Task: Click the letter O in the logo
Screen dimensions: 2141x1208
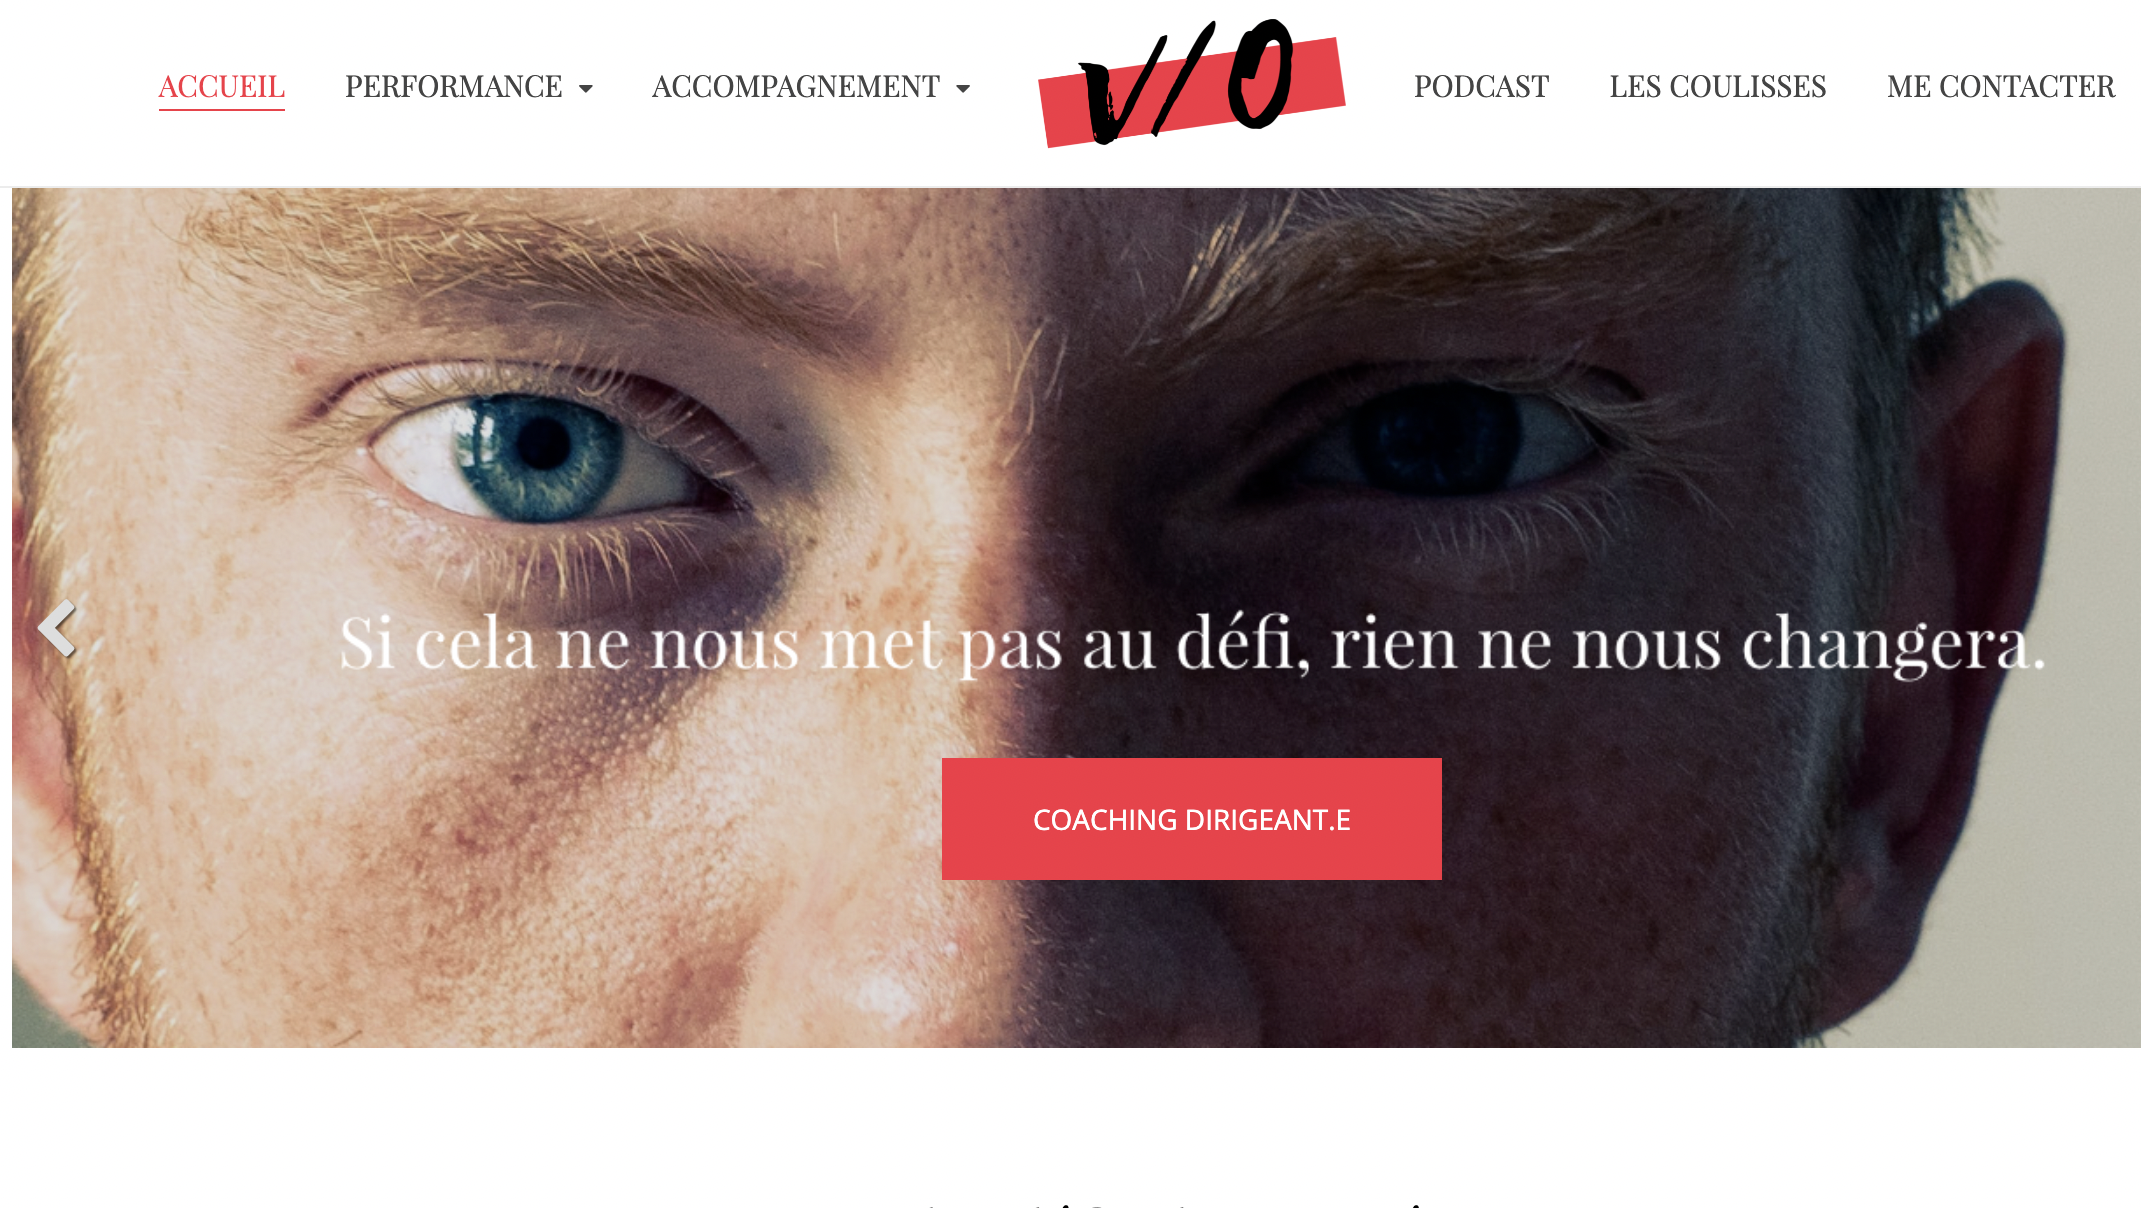Action: pyautogui.click(x=1262, y=74)
